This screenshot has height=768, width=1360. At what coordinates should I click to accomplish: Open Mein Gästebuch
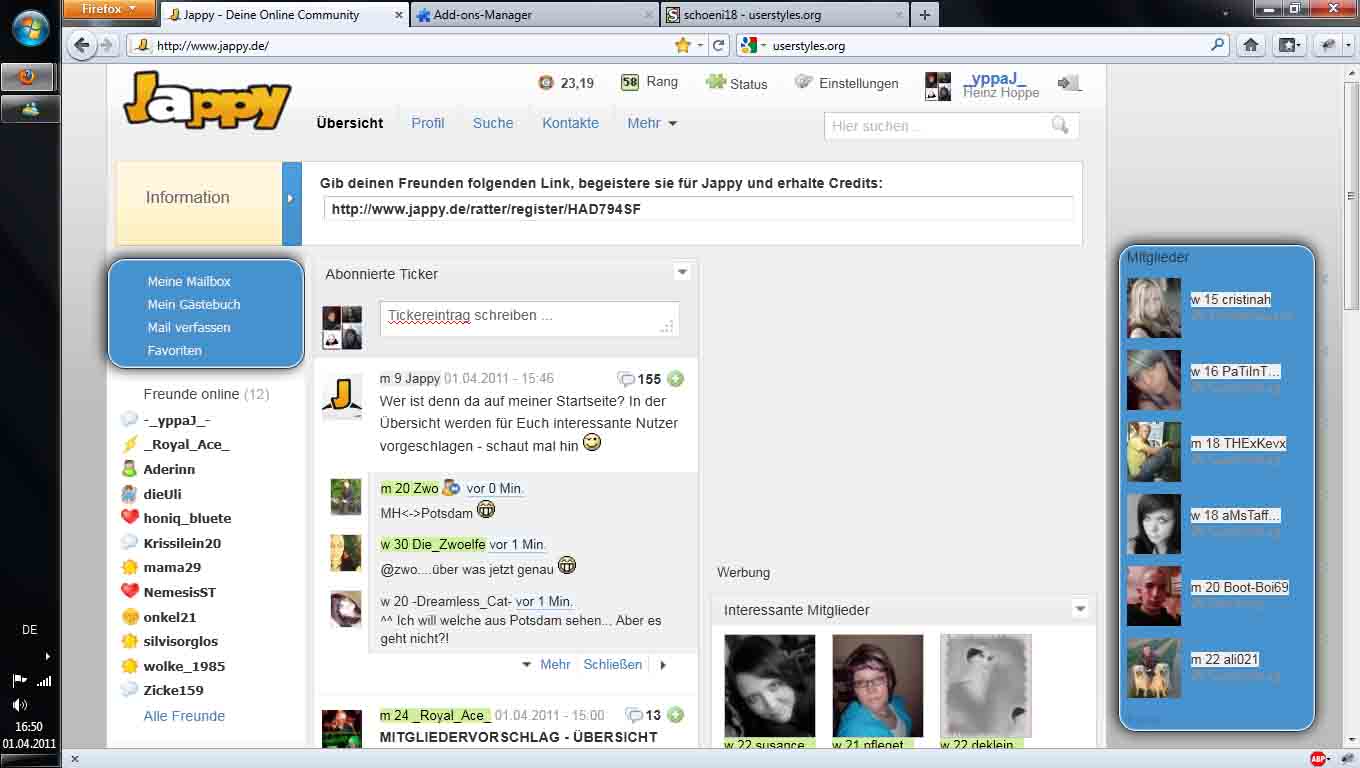coord(194,305)
